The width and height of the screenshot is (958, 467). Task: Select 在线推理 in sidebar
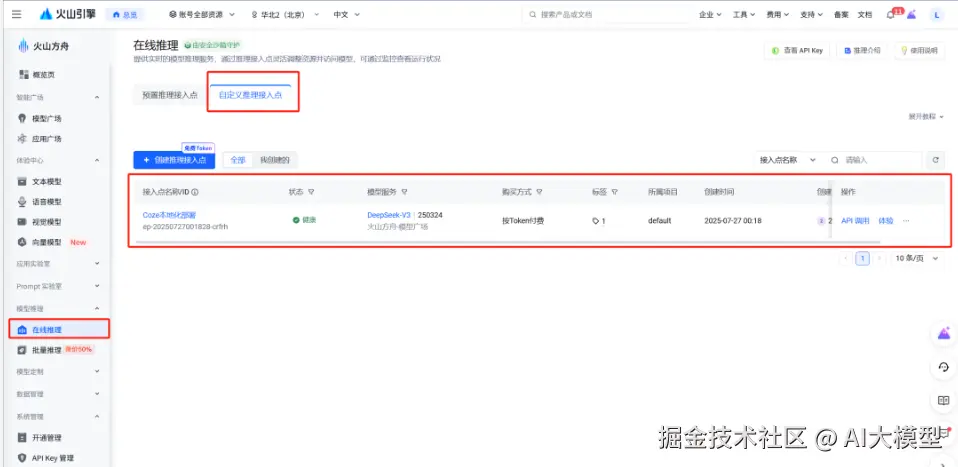[59, 329]
